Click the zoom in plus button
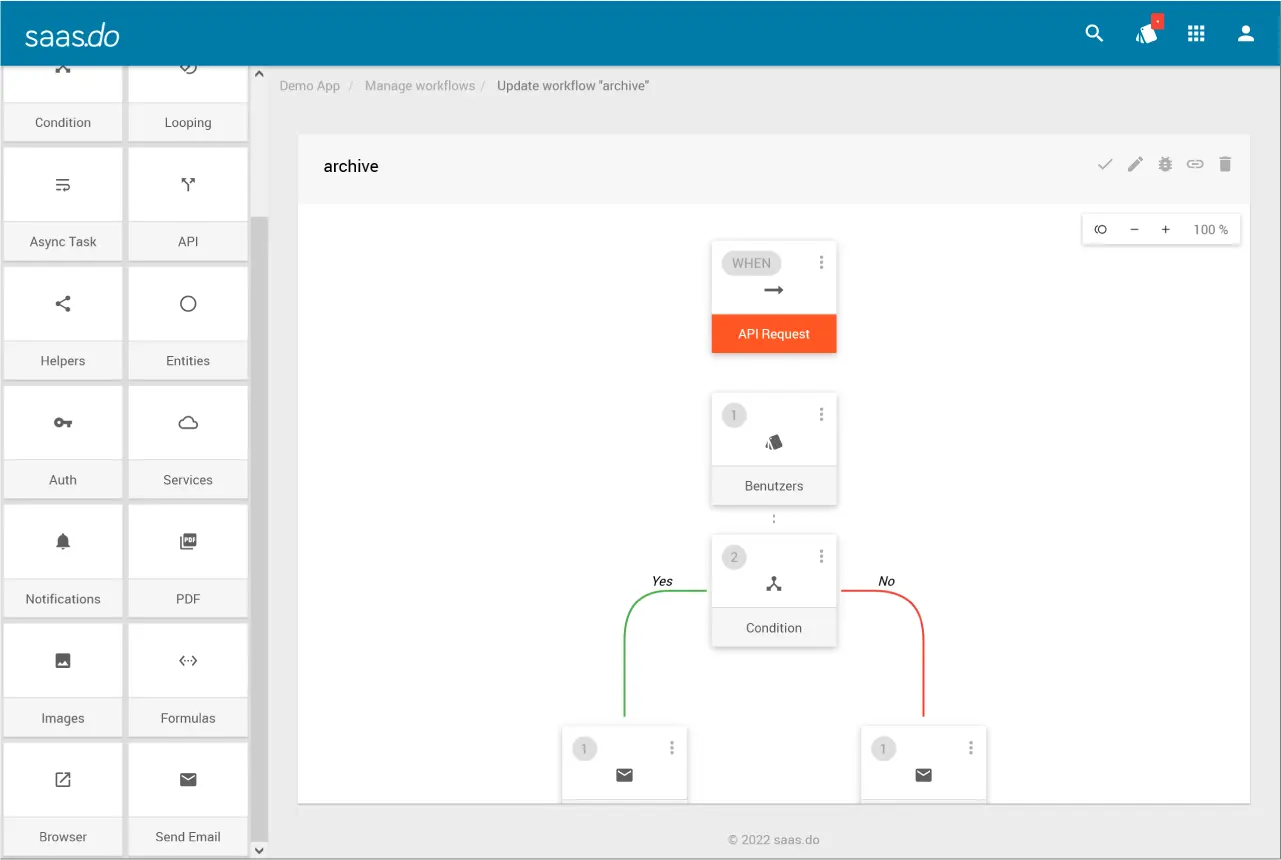1281x860 pixels. click(x=1165, y=230)
